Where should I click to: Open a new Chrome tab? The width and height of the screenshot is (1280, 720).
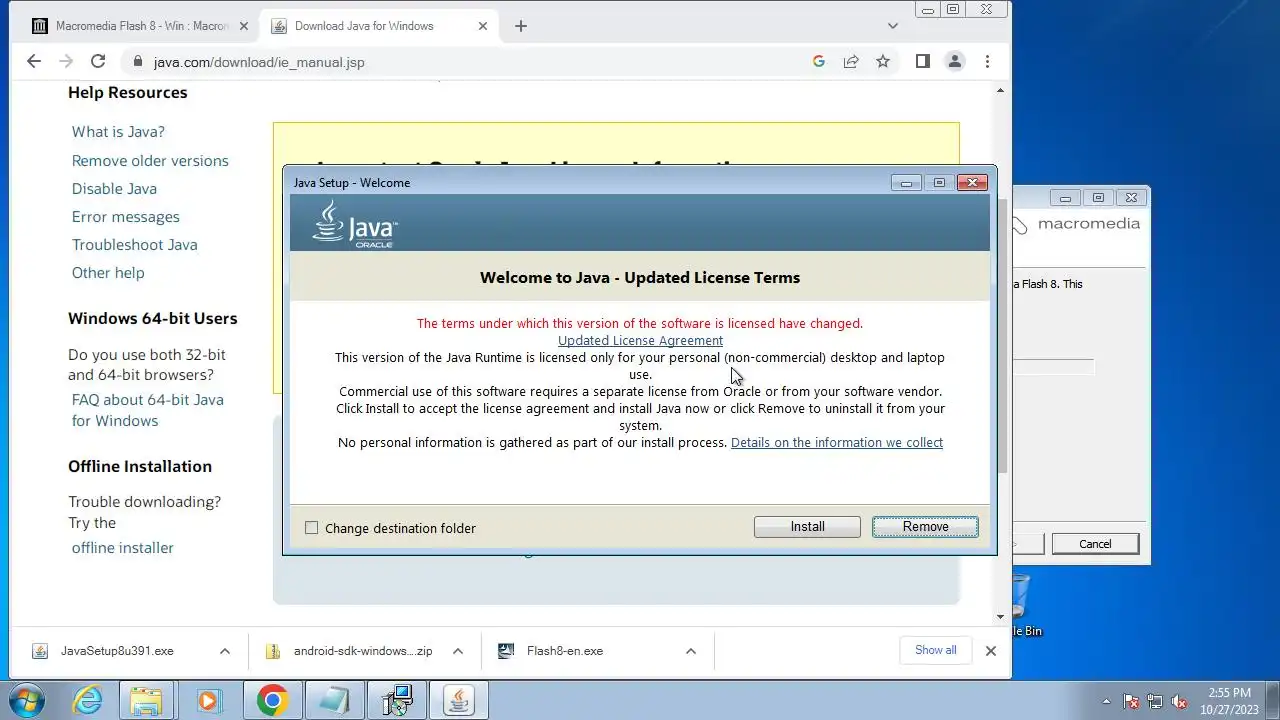(x=520, y=26)
